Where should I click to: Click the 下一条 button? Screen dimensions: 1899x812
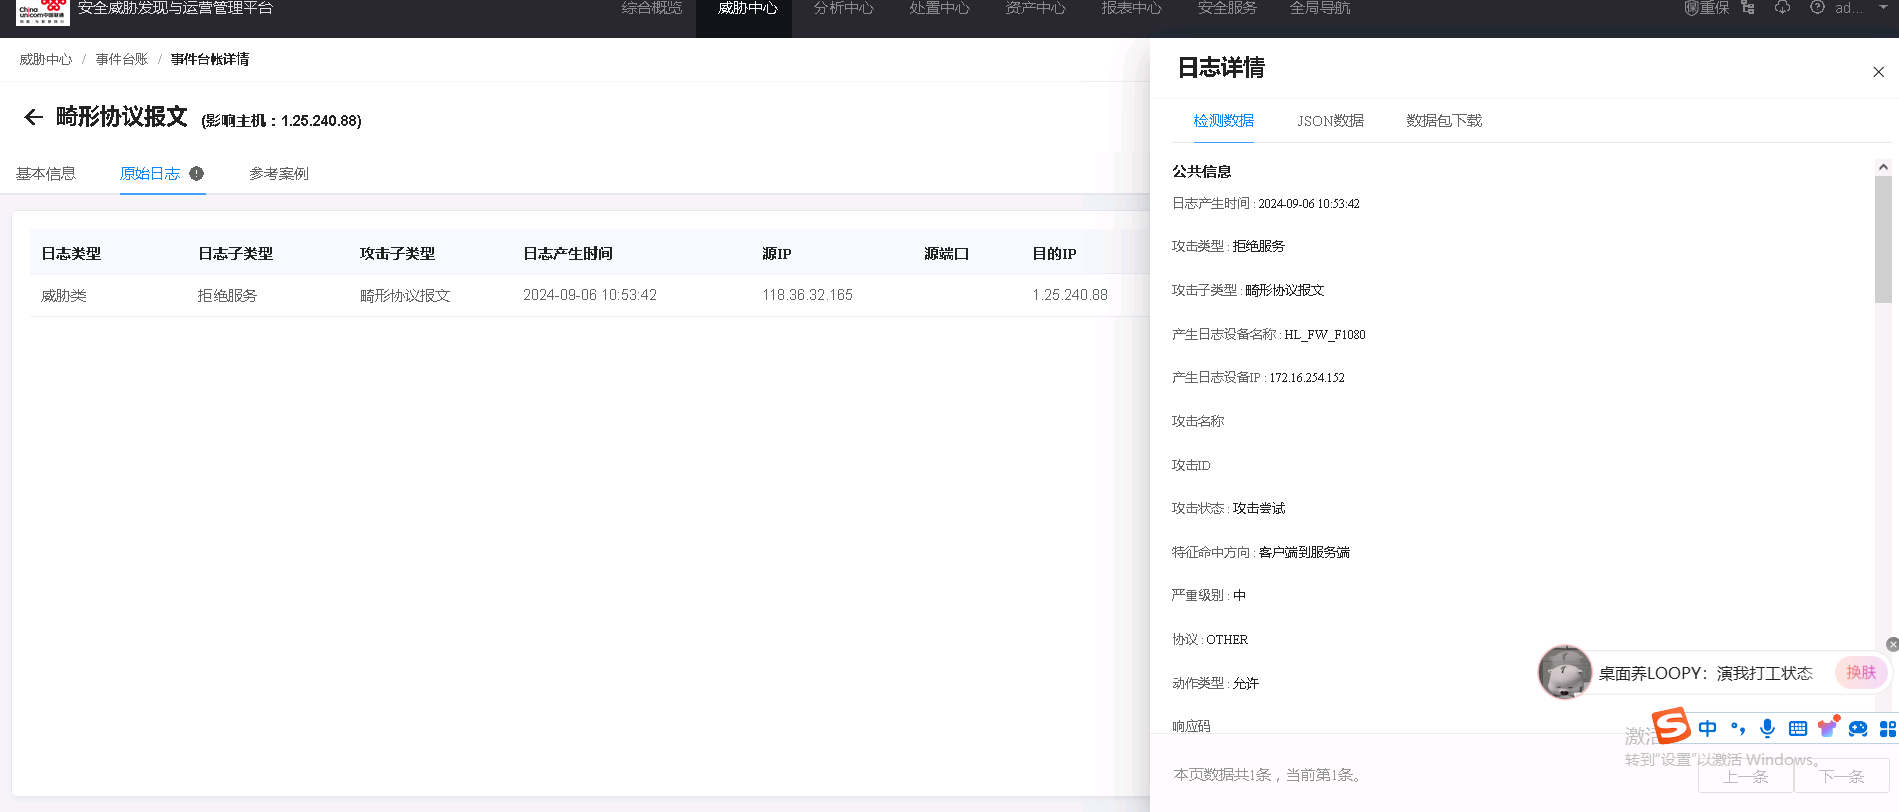point(1841,776)
